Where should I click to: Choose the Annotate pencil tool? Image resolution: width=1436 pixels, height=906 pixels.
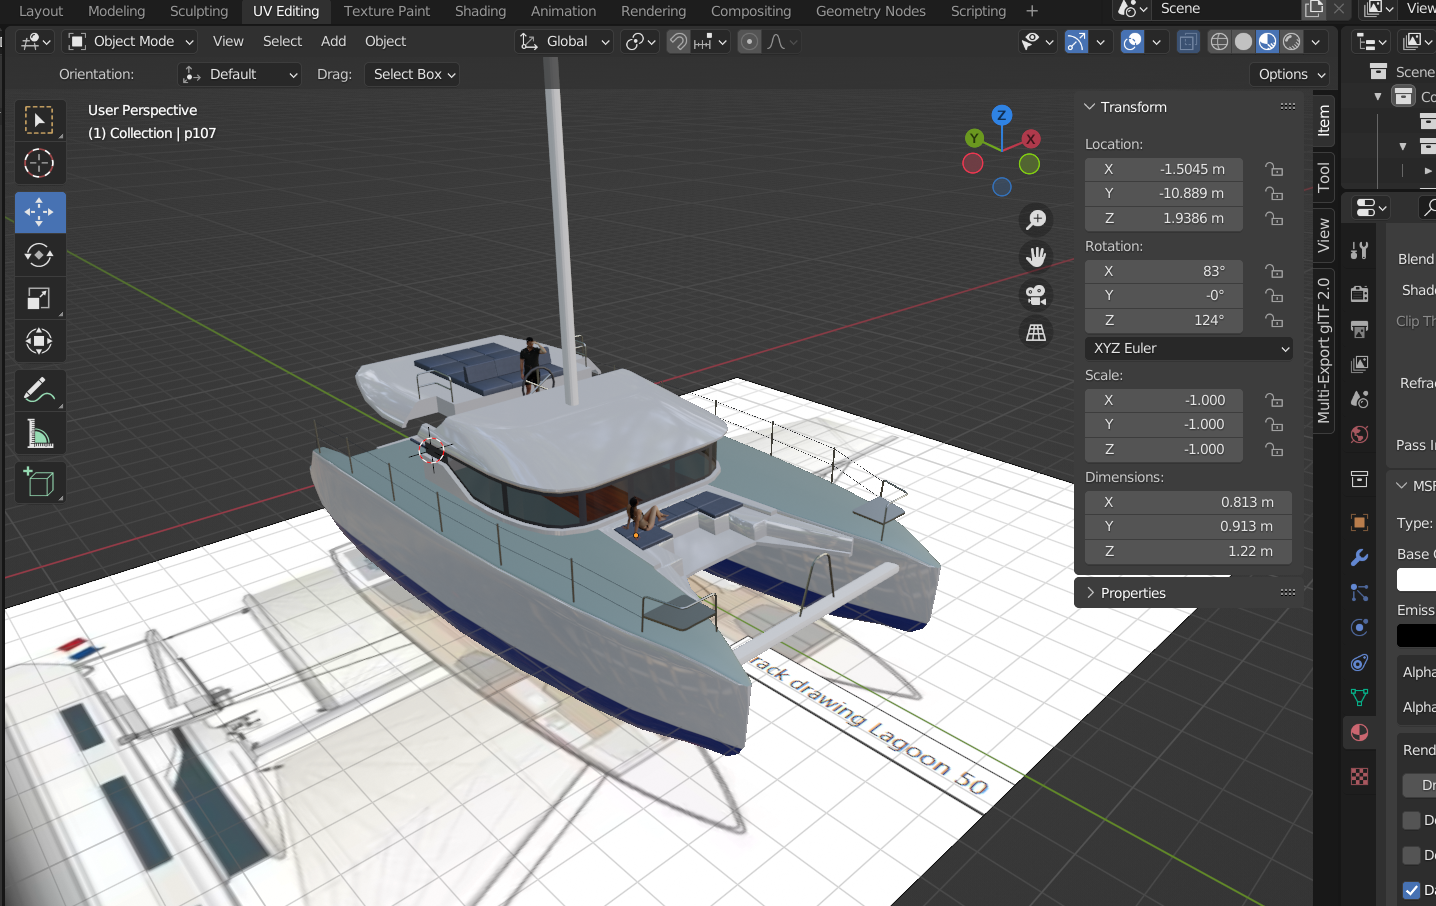pos(40,390)
